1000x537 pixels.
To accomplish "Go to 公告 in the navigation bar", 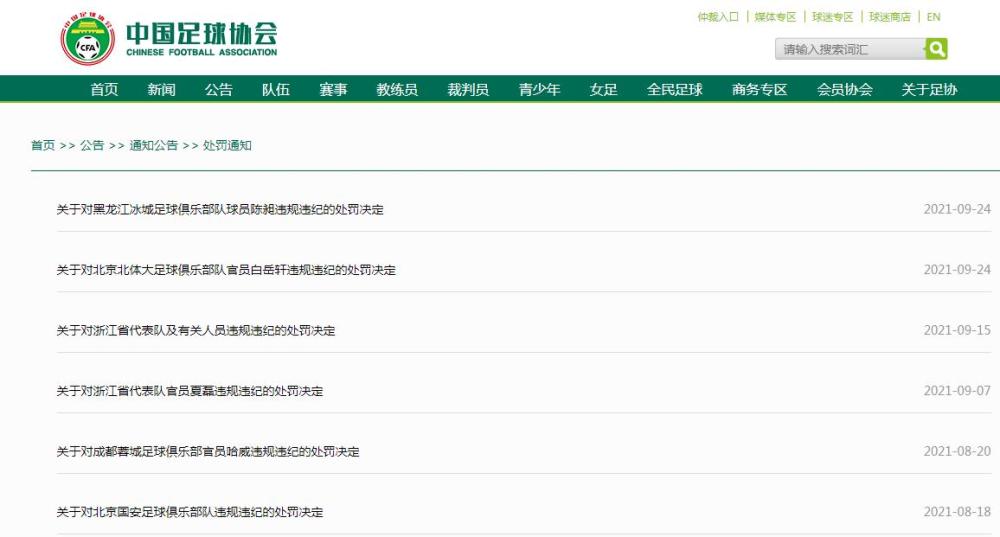I will [x=219, y=90].
